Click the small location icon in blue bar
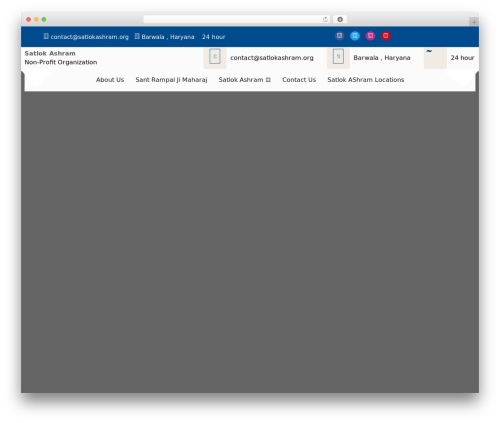Image resolution: width=500 pixels, height=423 pixels. point(137,36)
